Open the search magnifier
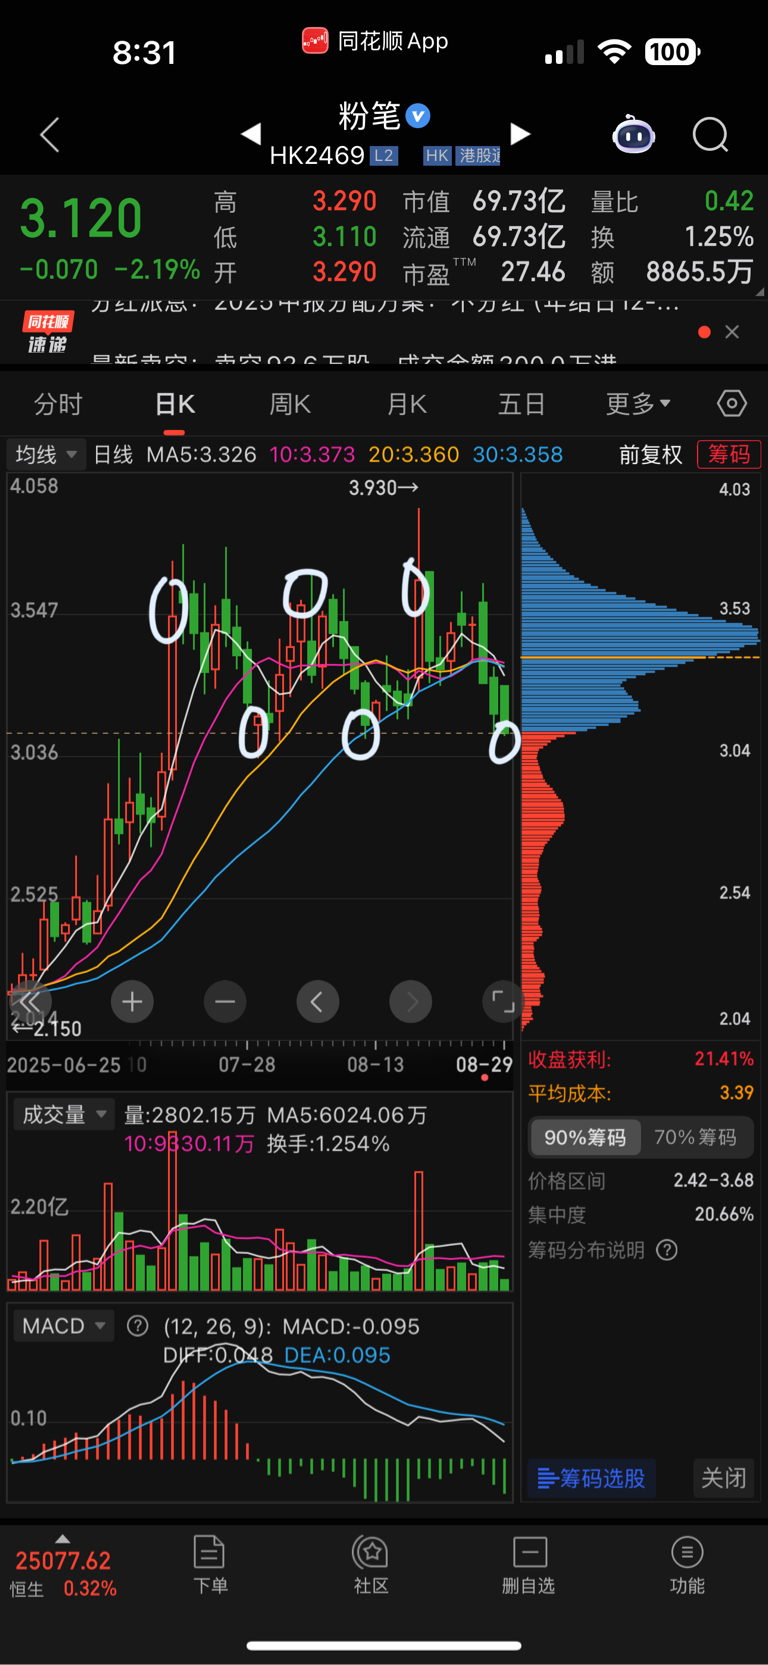This screenshot has width=768, height=1665. (x=711, y=134)
